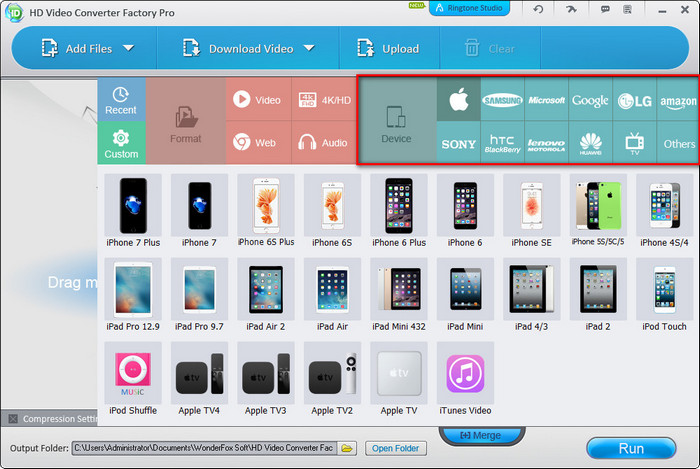Click Open Folder button
The width and height of the screenshot is (700, 469).
tap(396, 448)
